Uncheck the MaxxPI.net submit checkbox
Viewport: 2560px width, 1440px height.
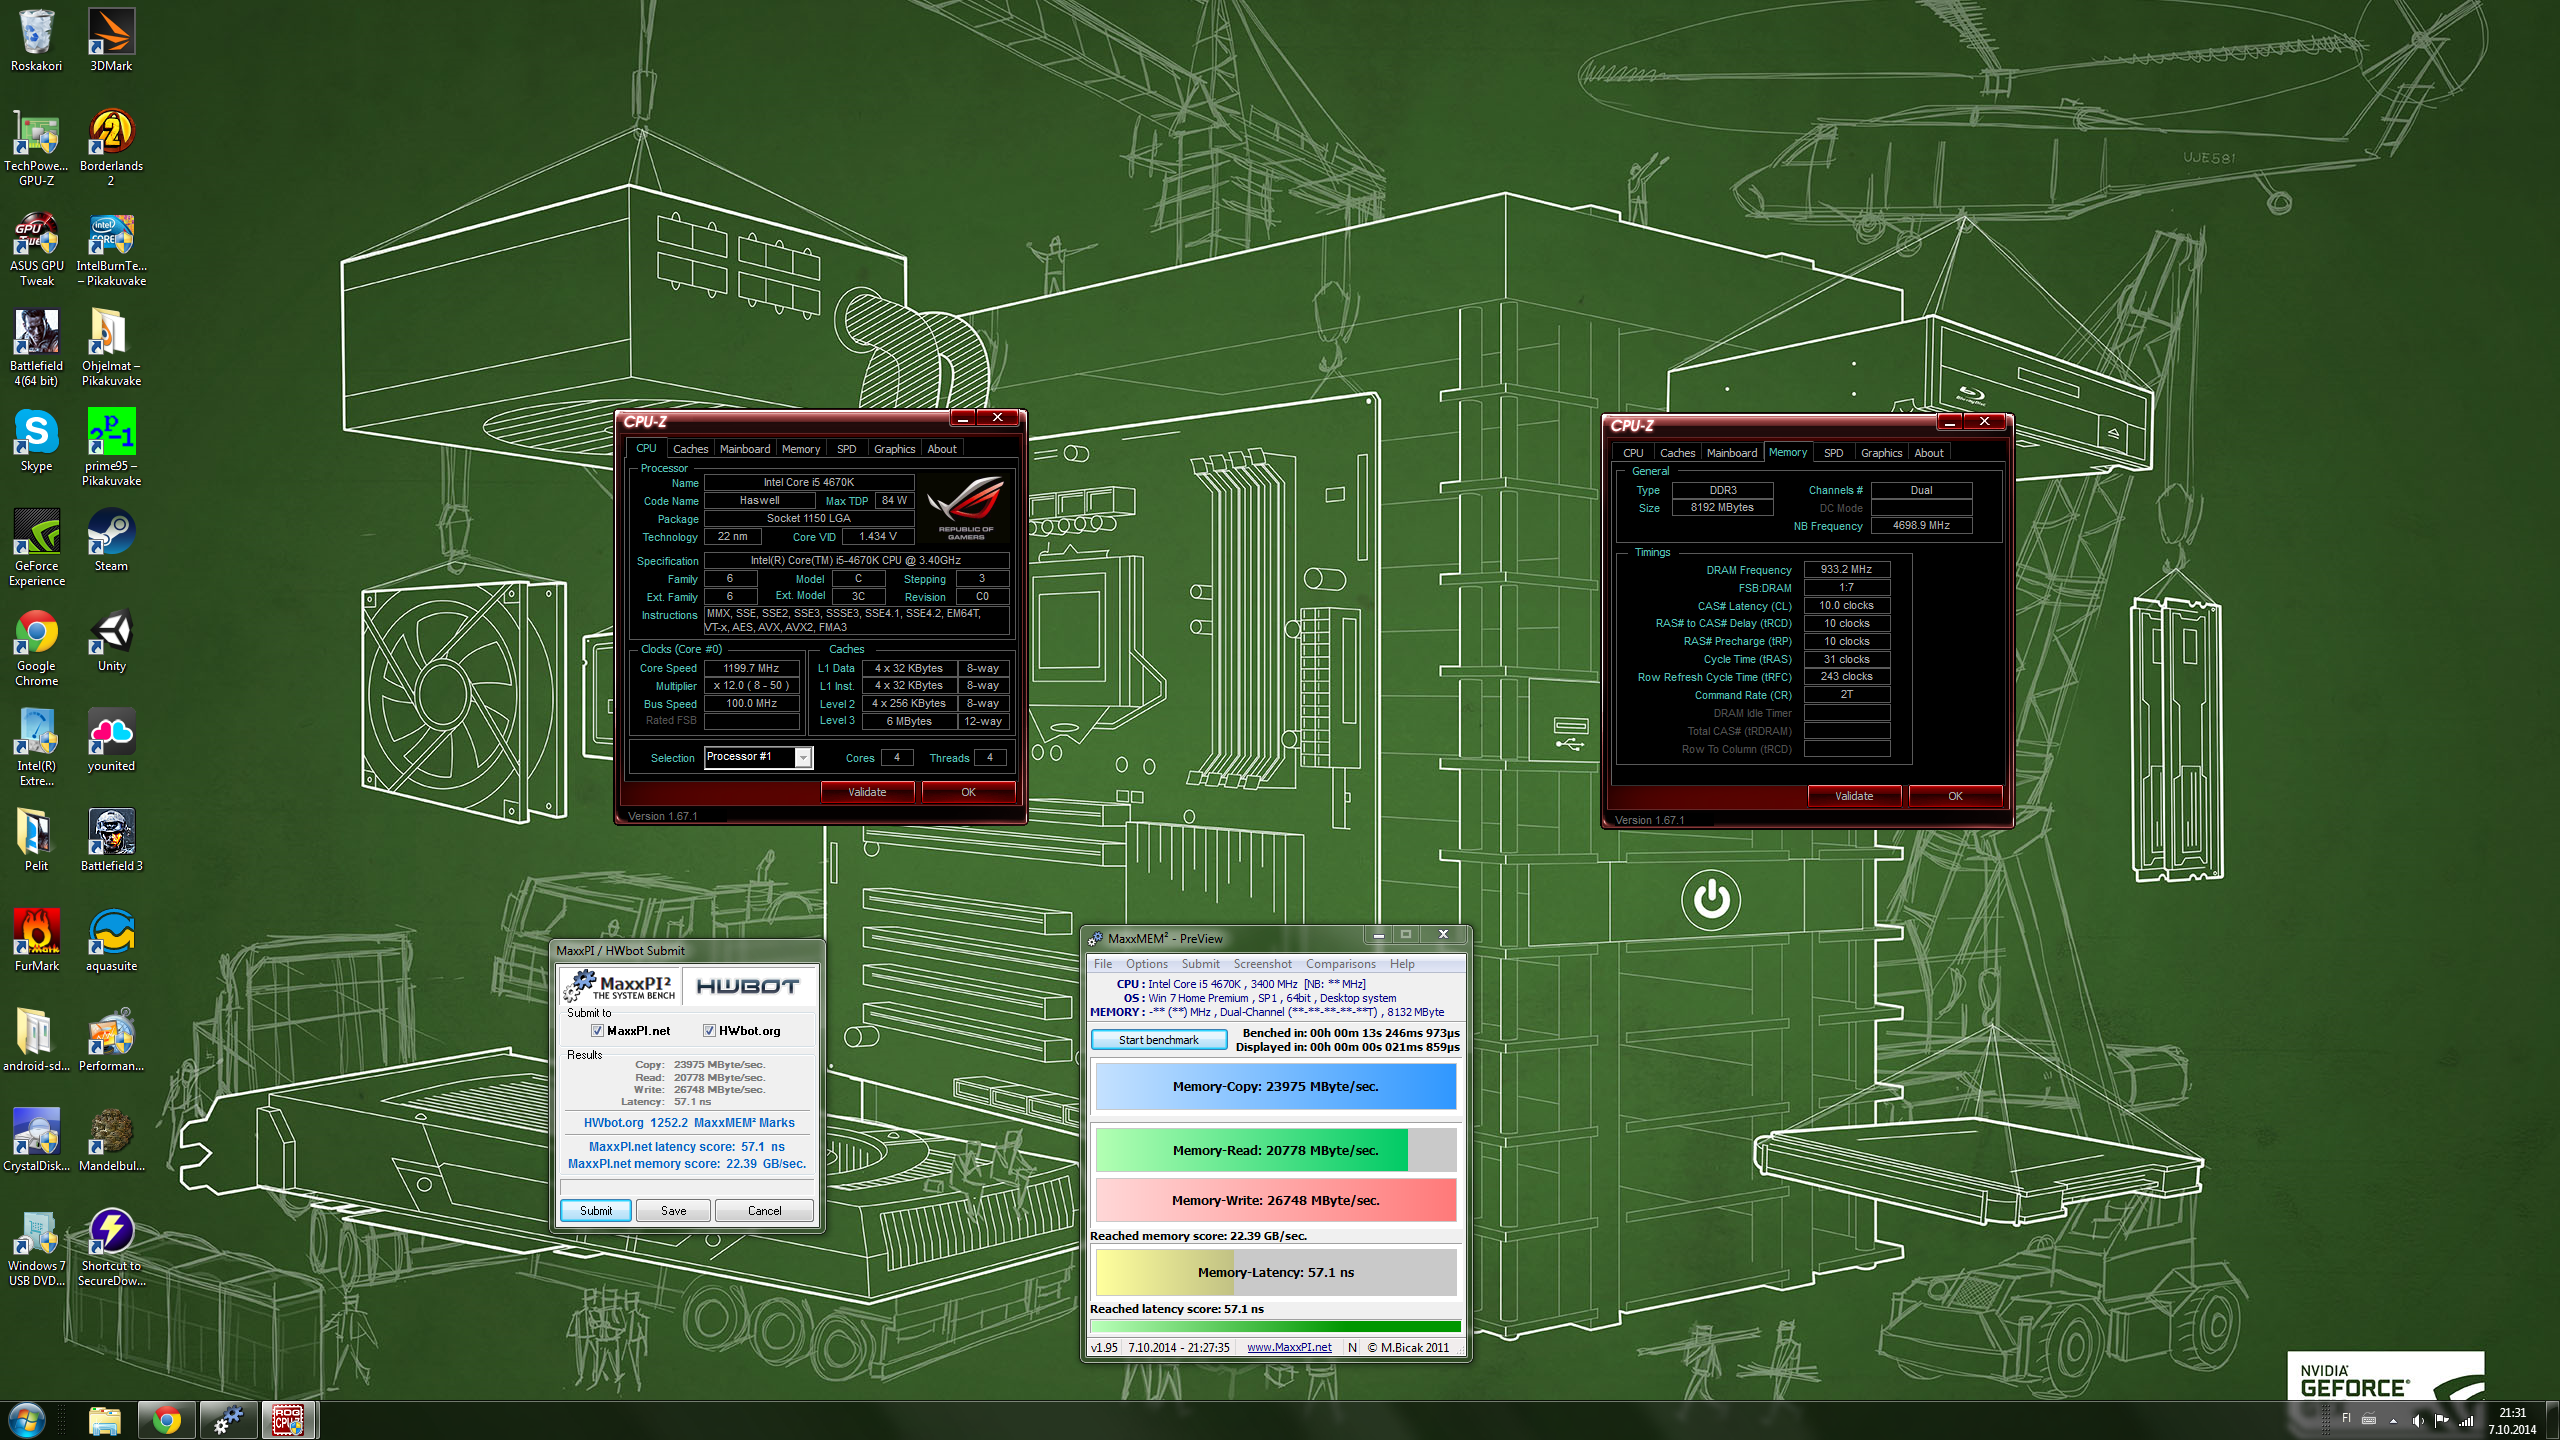point(597,1031)
